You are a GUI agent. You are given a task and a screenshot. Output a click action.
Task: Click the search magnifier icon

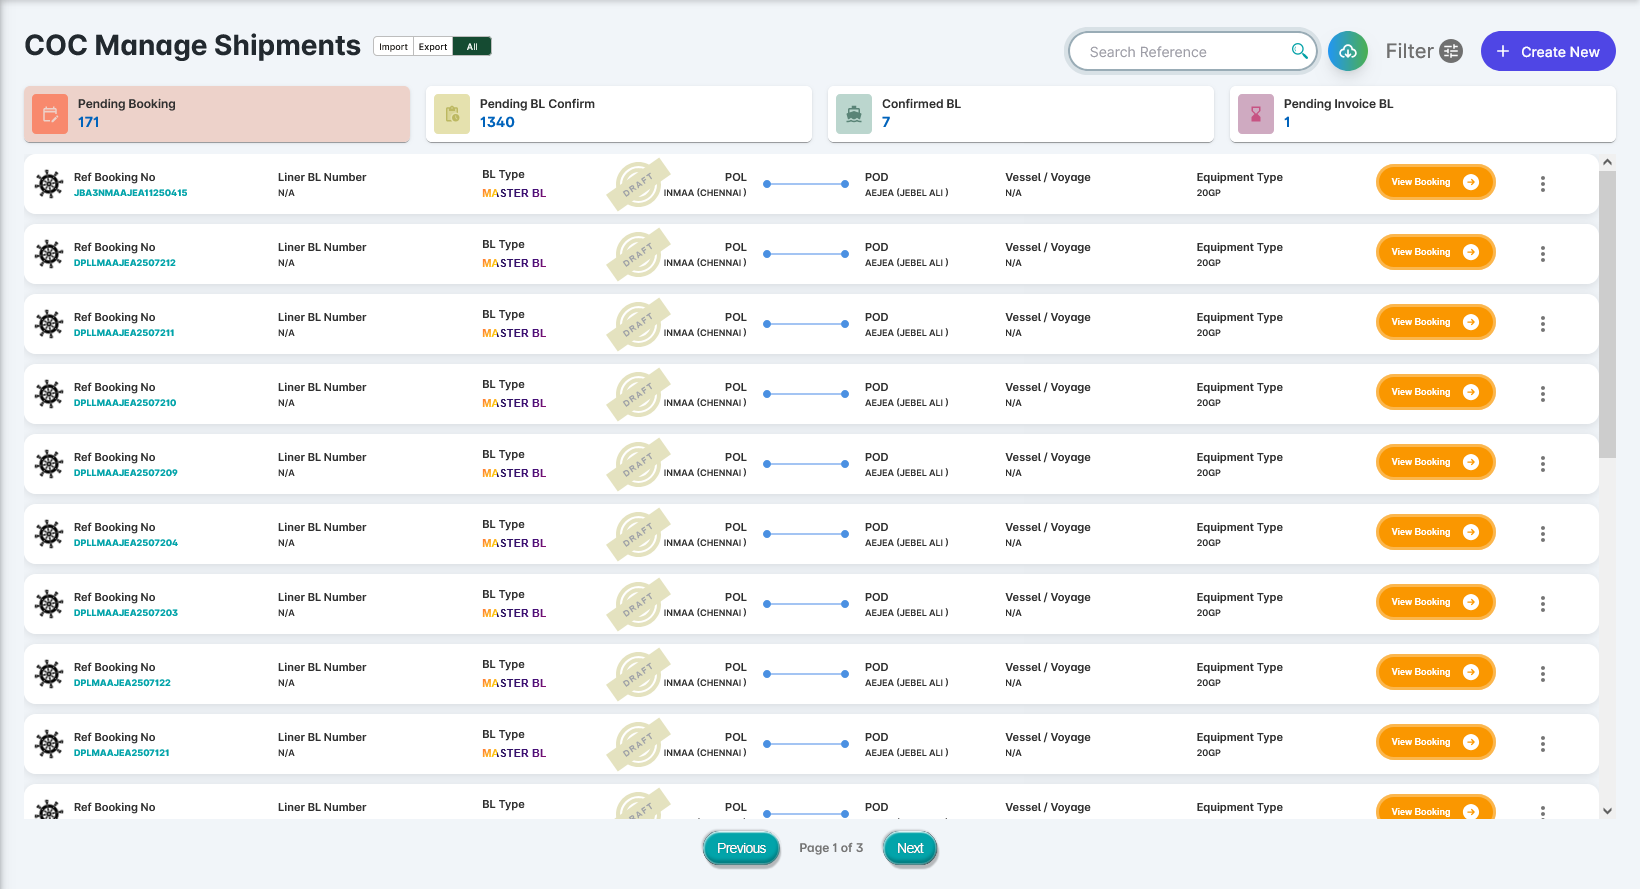(x=1299, y=51)
